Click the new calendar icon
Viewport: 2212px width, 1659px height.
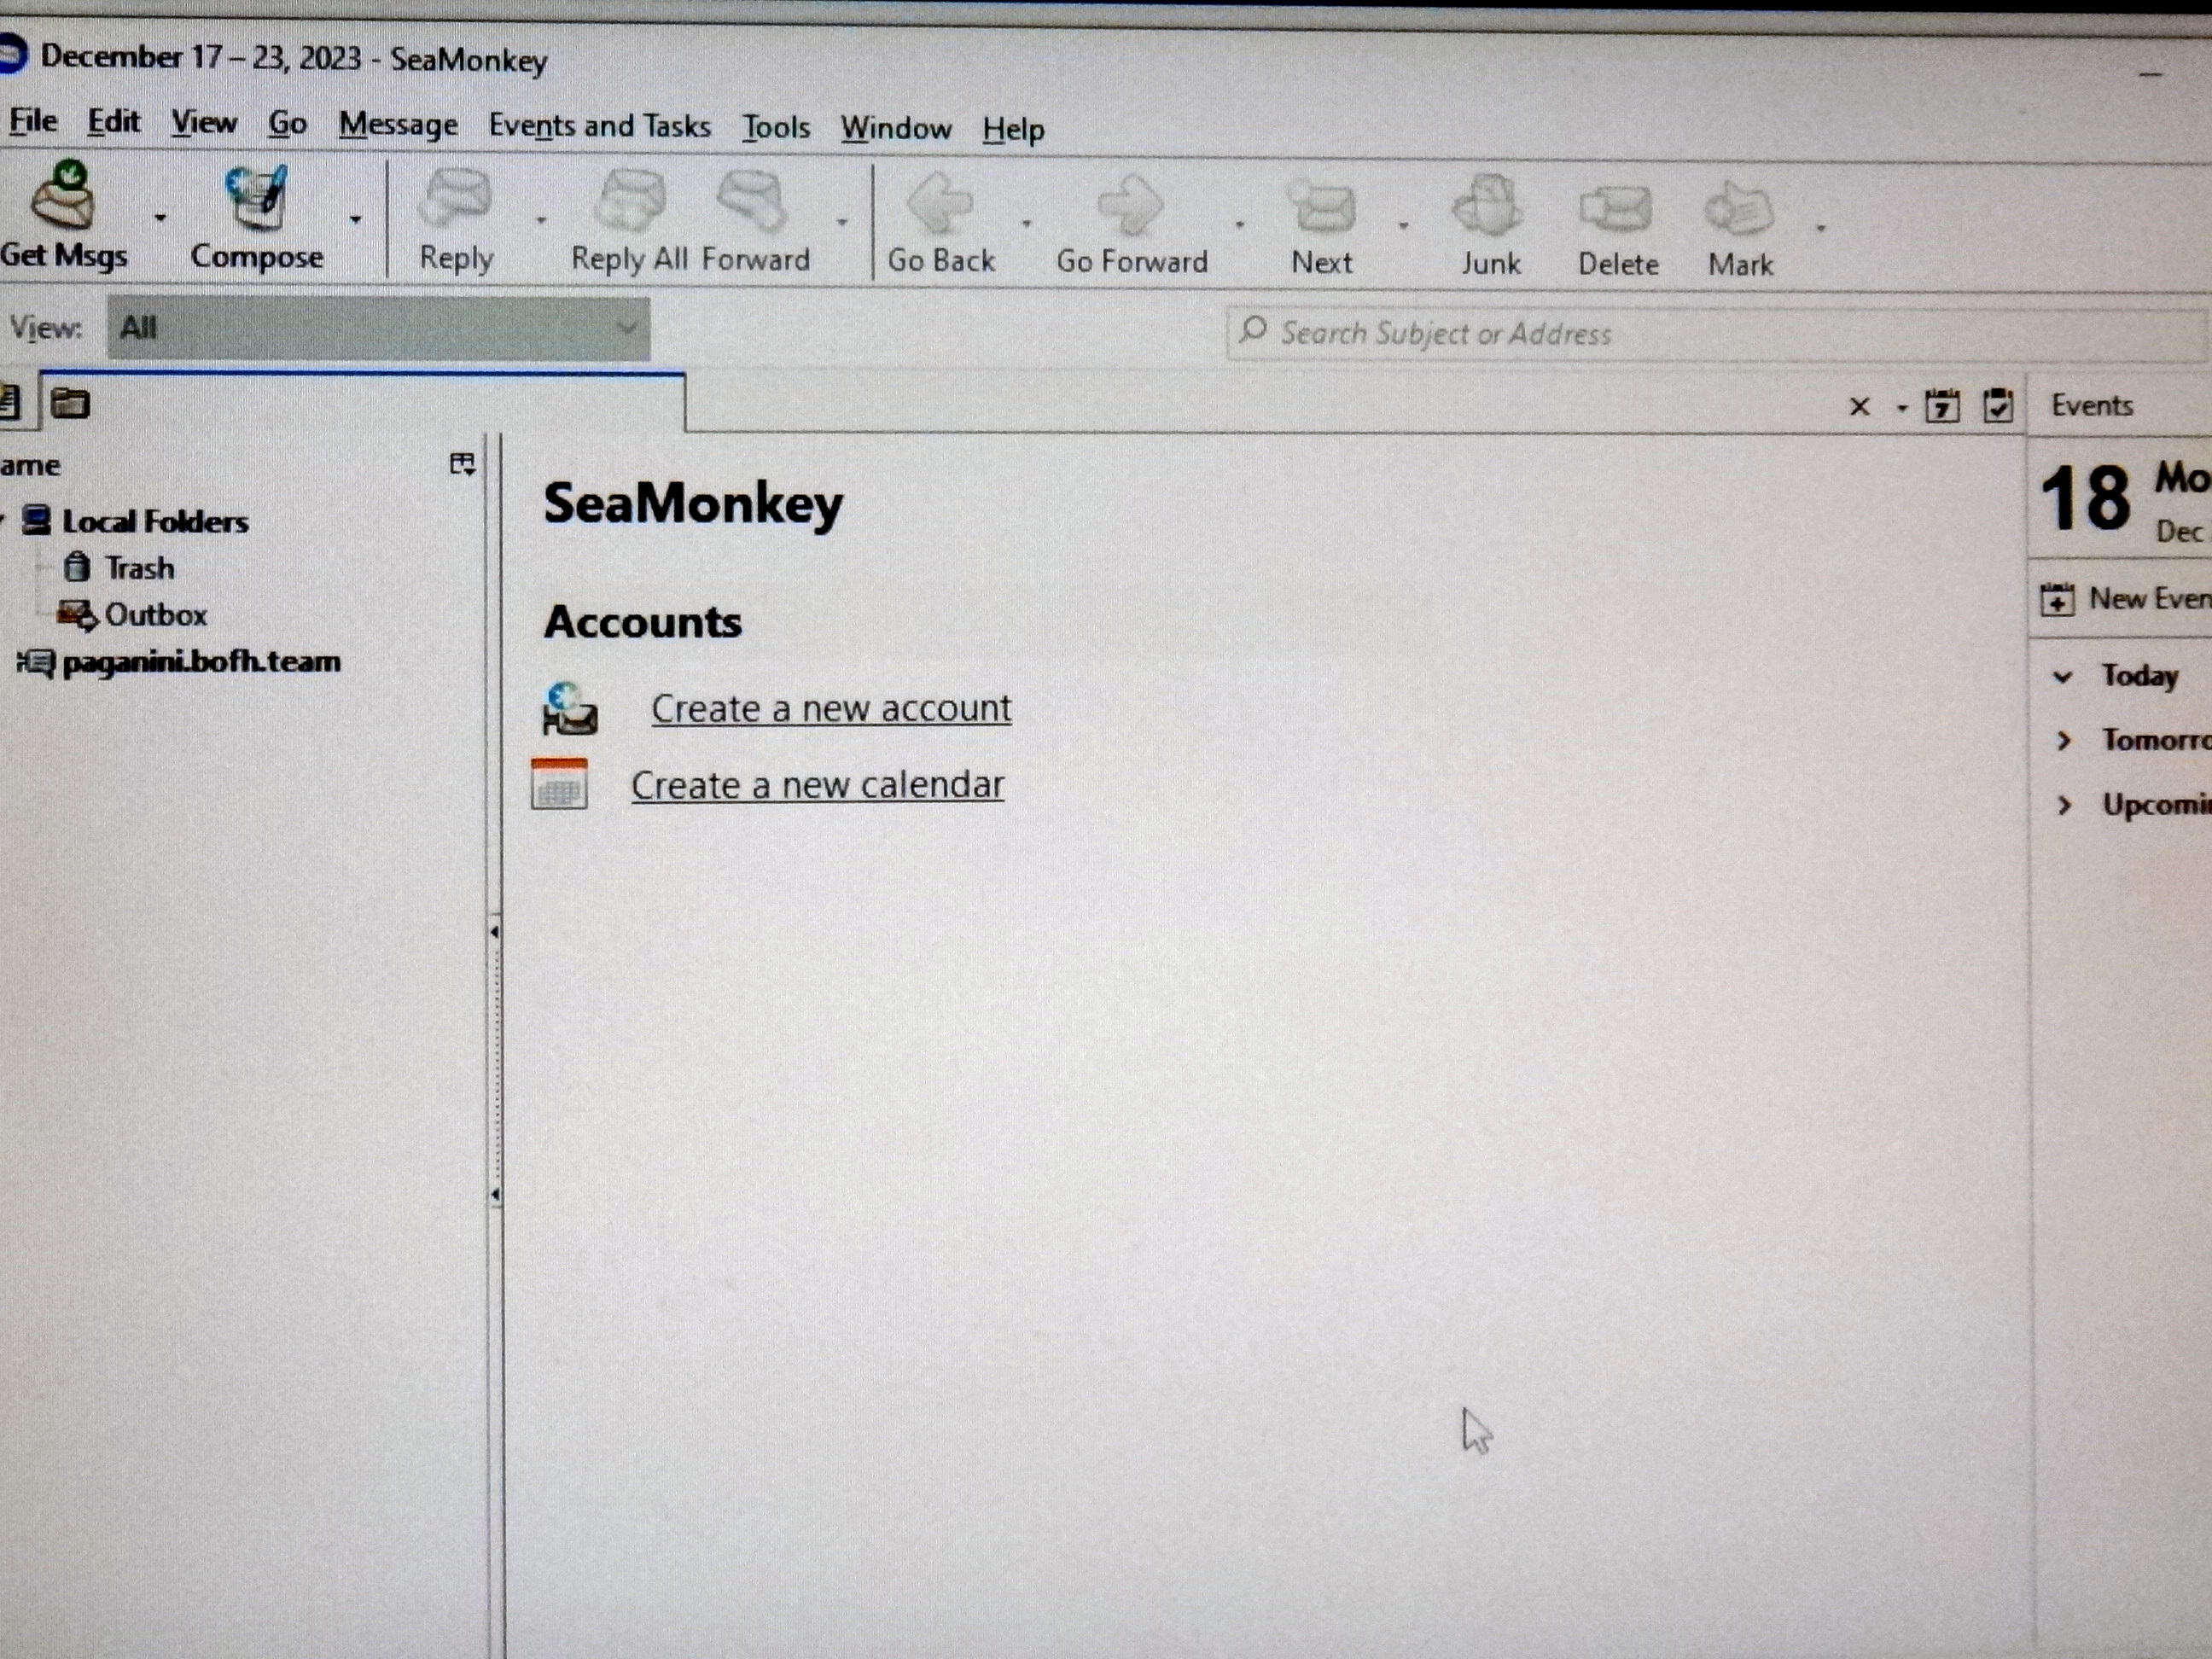[559, 783]
